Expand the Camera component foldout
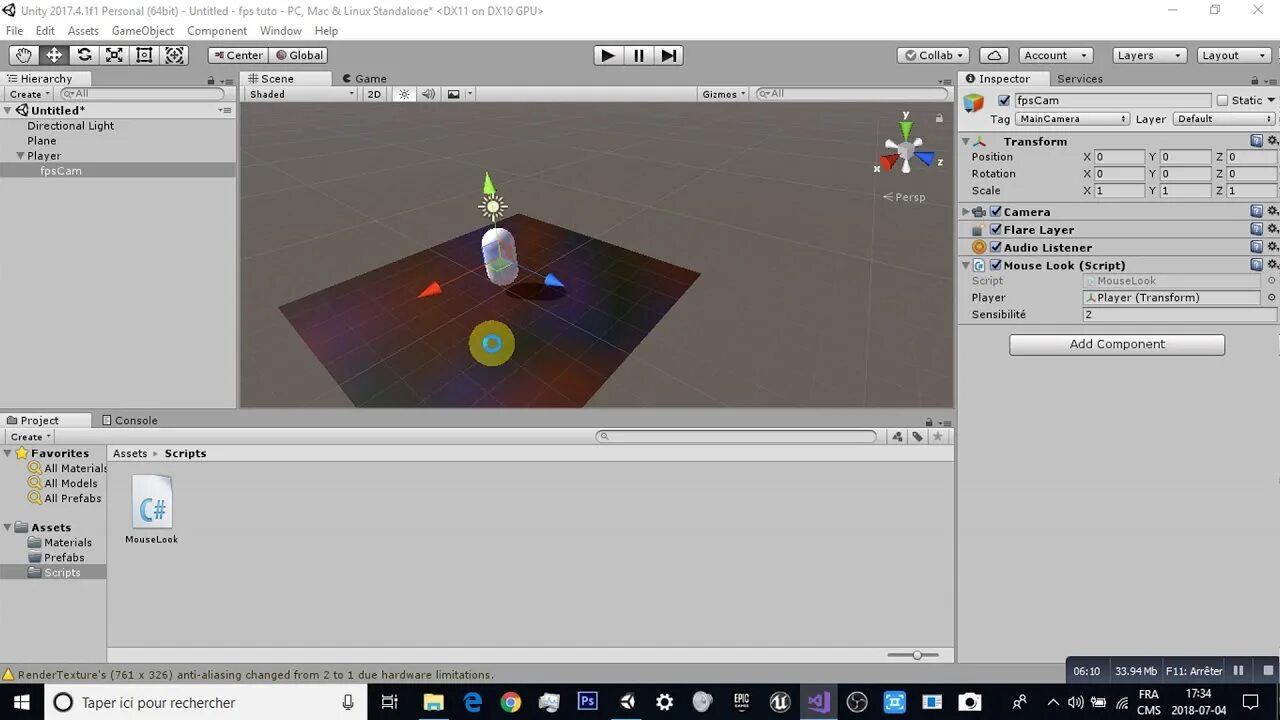 tap(966, 212)
